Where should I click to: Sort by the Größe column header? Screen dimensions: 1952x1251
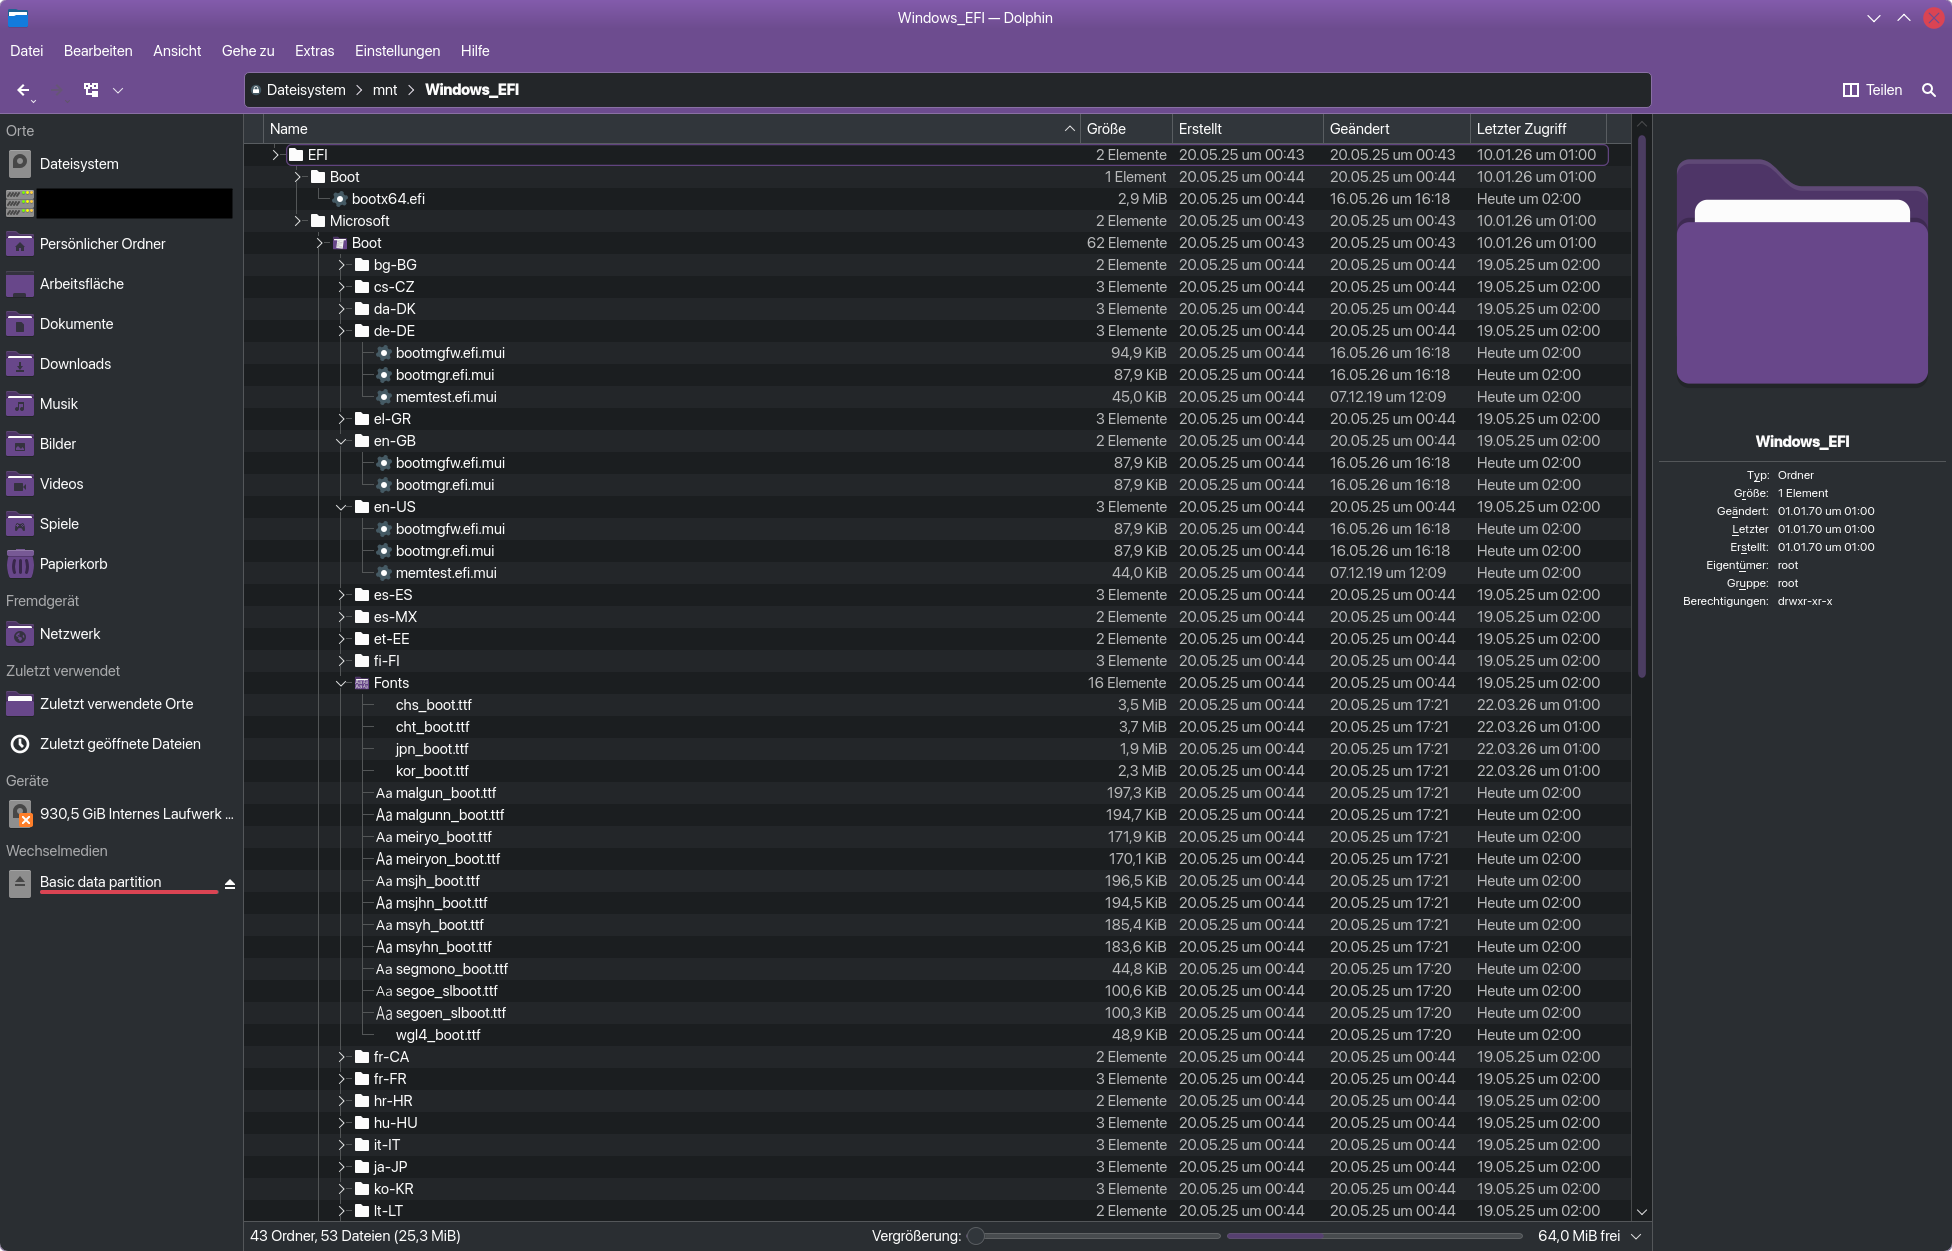[x=1126, y=129]
